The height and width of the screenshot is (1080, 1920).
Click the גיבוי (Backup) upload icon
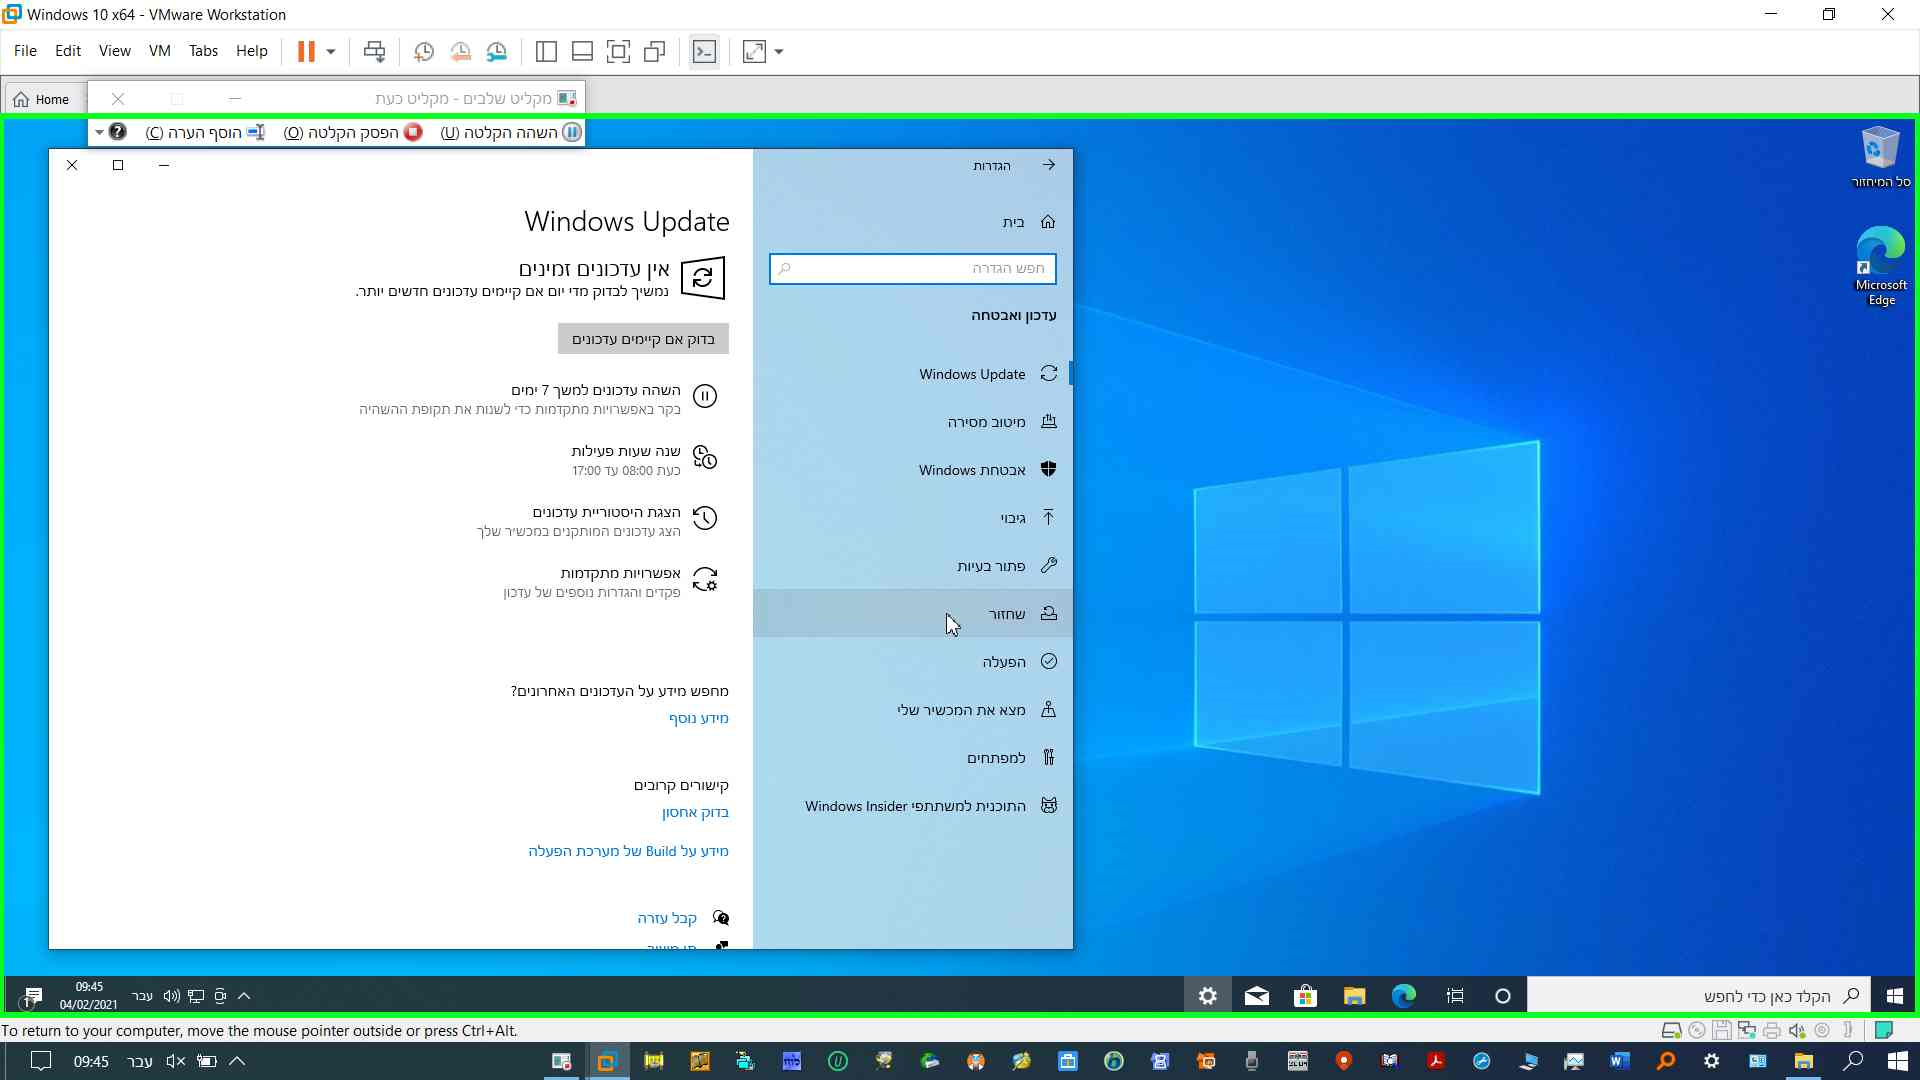(x=1047, y=517)
